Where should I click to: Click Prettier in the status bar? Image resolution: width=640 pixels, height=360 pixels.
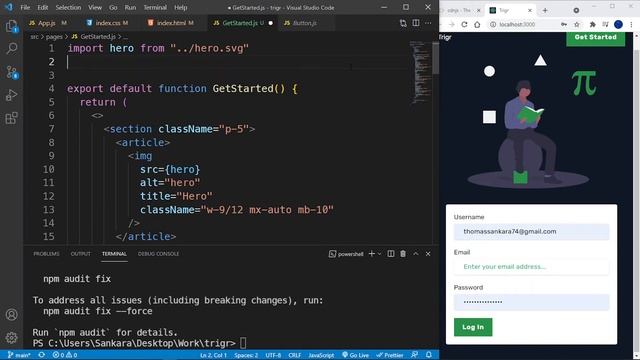tap(390, 355)
